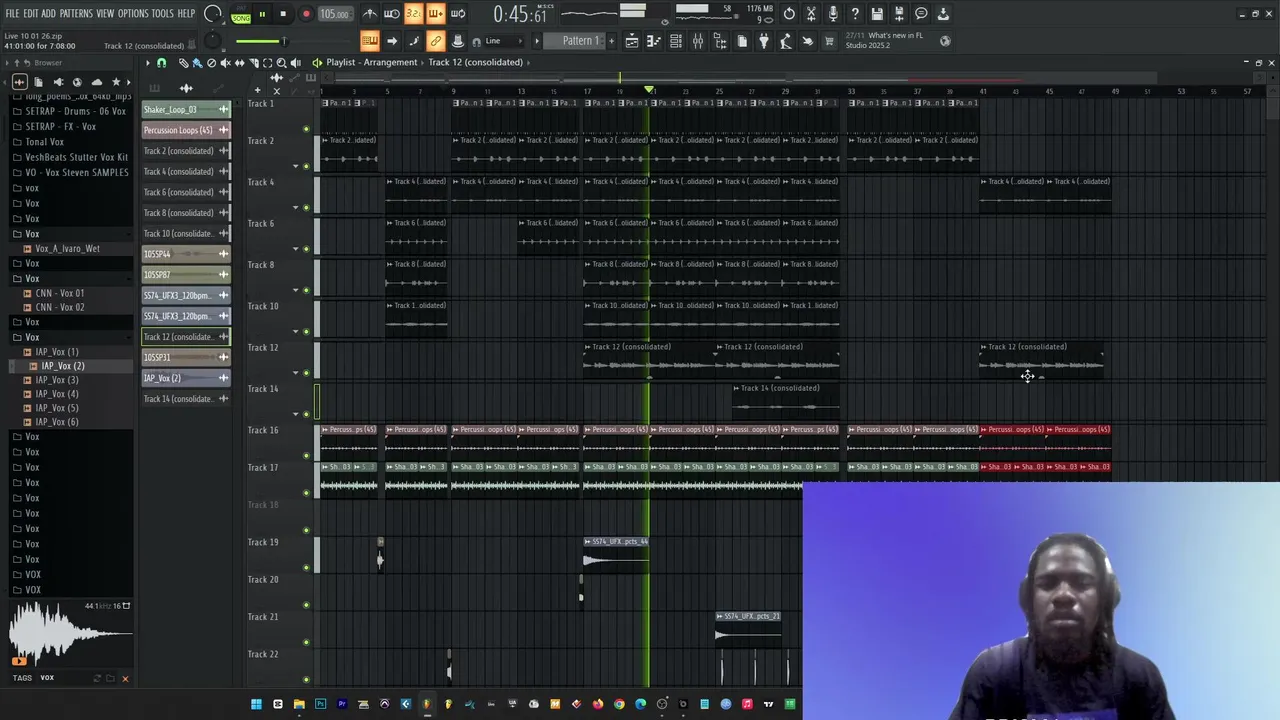Select the Paint brush tool in playlist
The width and height of the screenshot is (1280, 720).
197,63
